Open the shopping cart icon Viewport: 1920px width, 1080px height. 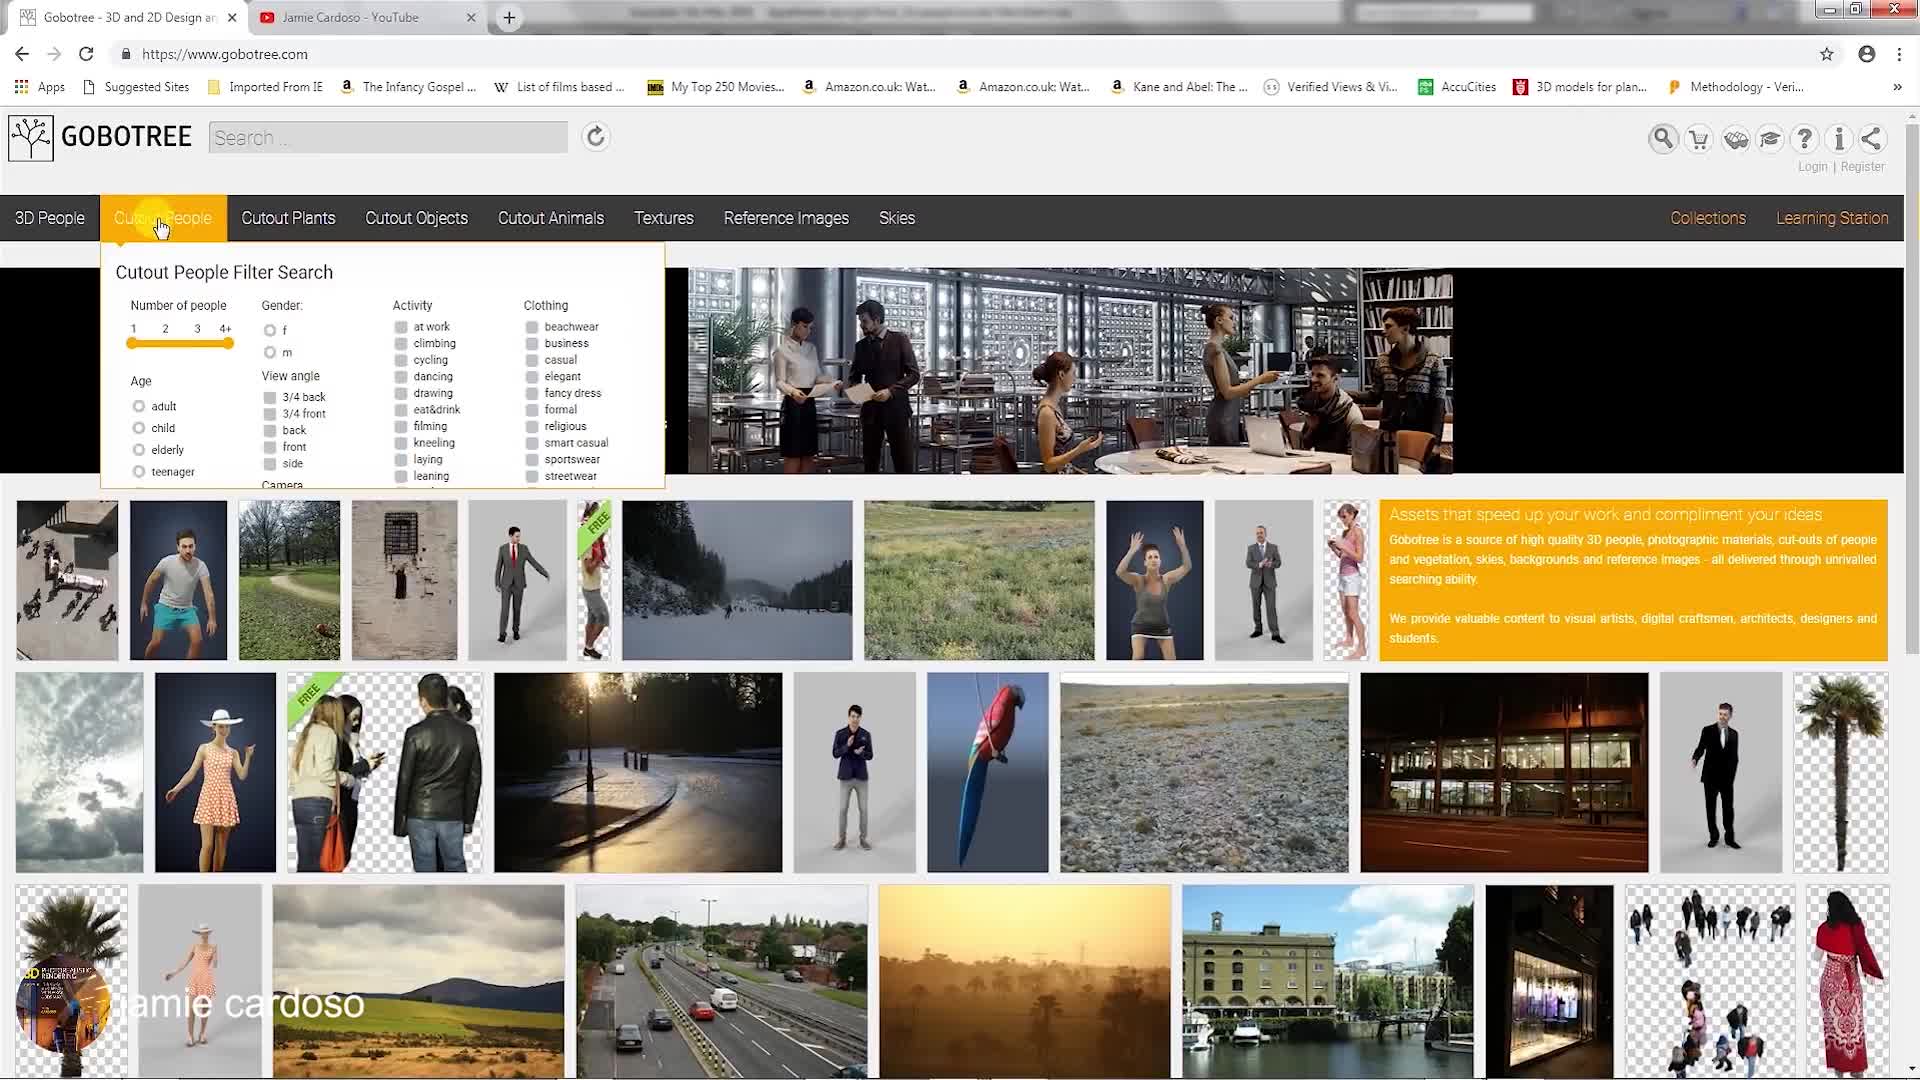click(1698, 139)
